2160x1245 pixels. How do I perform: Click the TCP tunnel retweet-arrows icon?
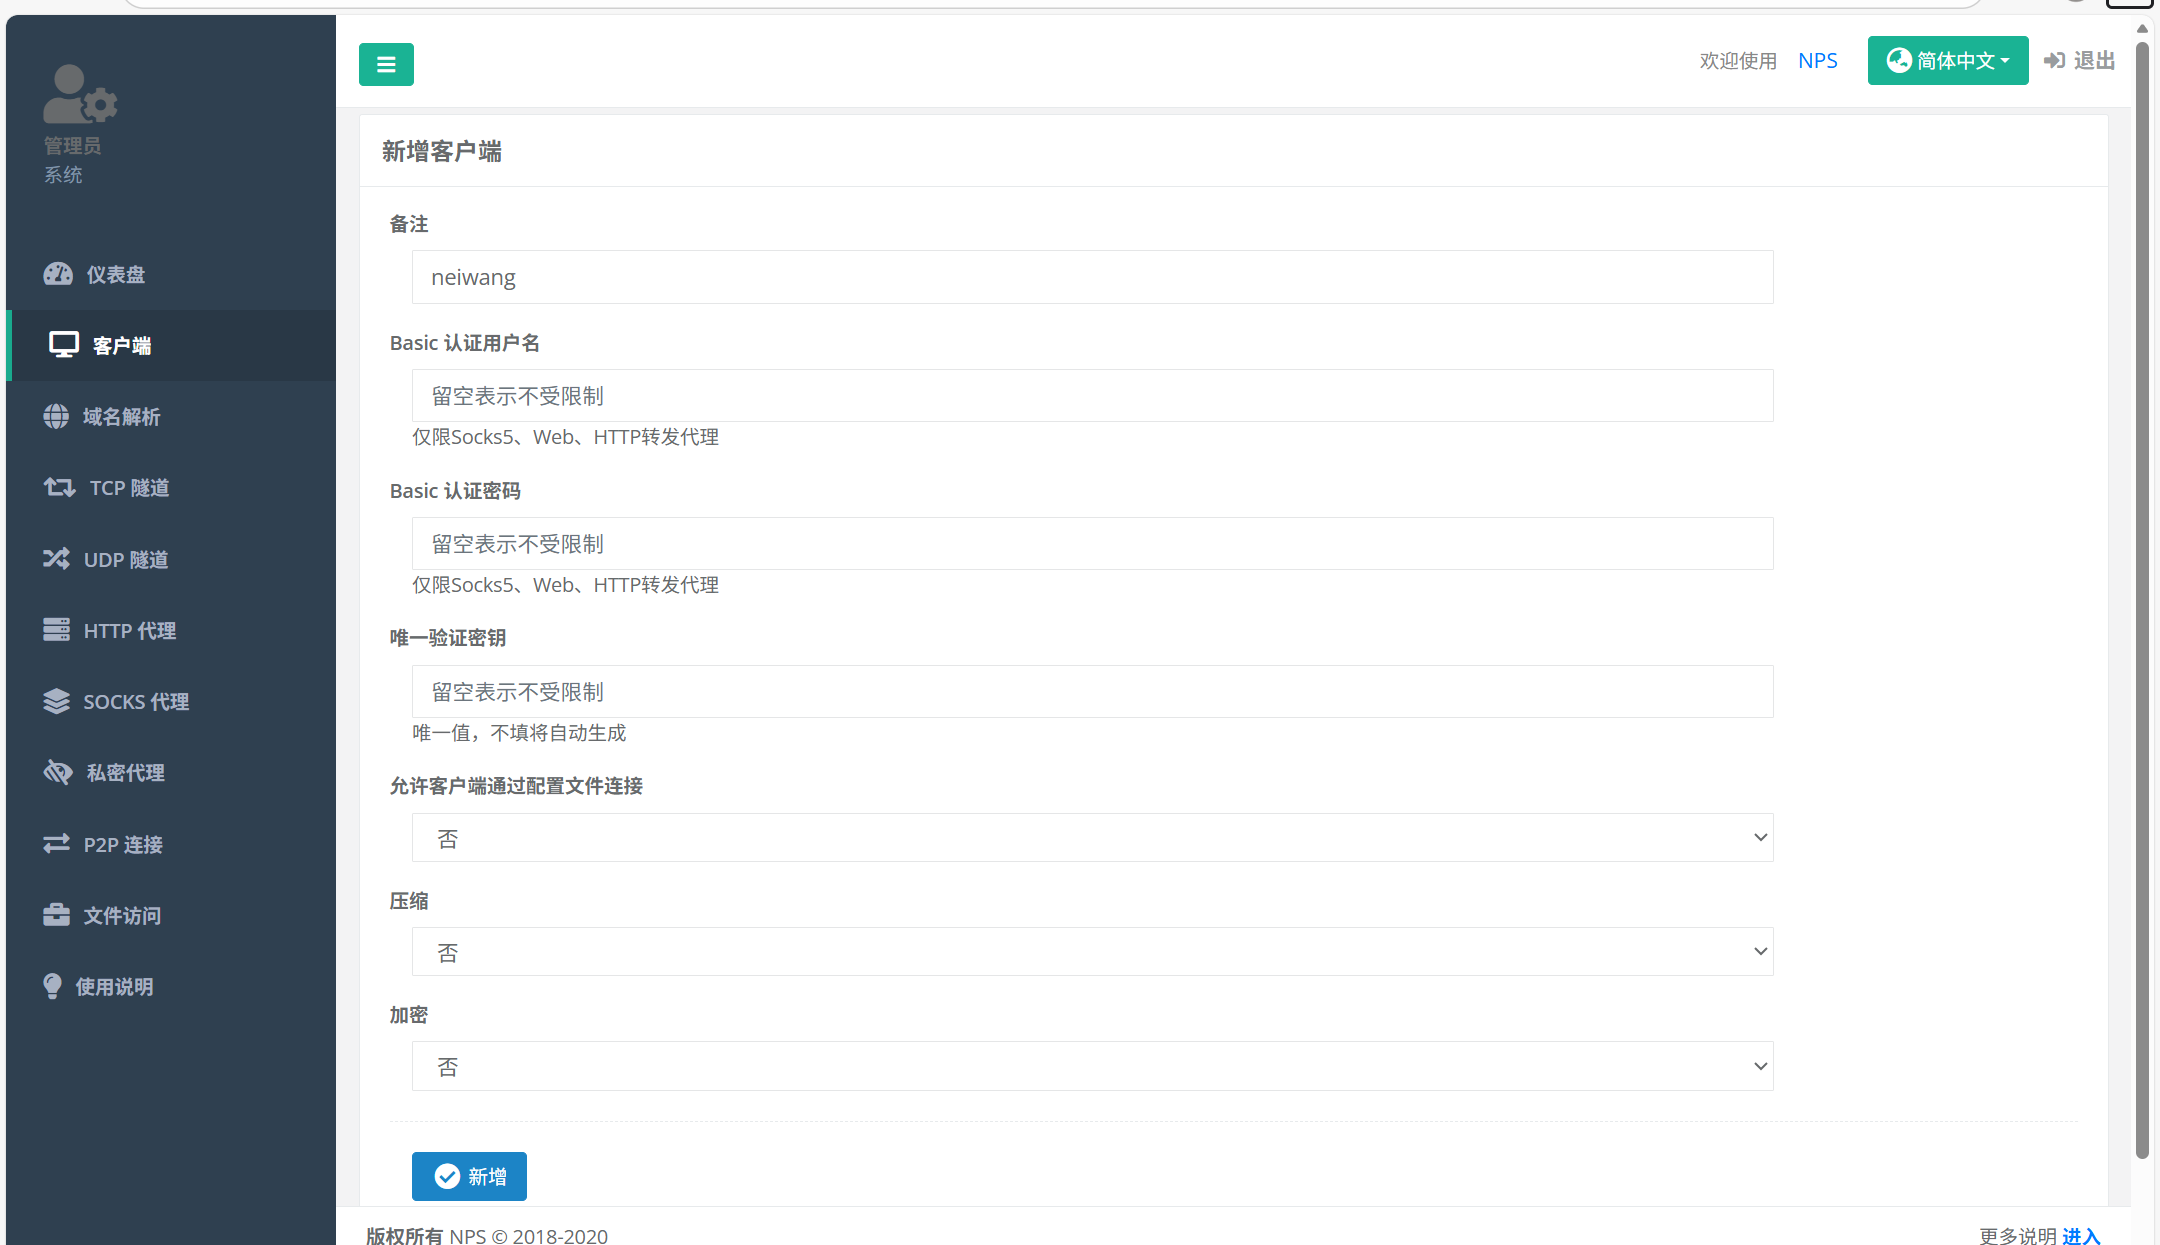[59, 487]
